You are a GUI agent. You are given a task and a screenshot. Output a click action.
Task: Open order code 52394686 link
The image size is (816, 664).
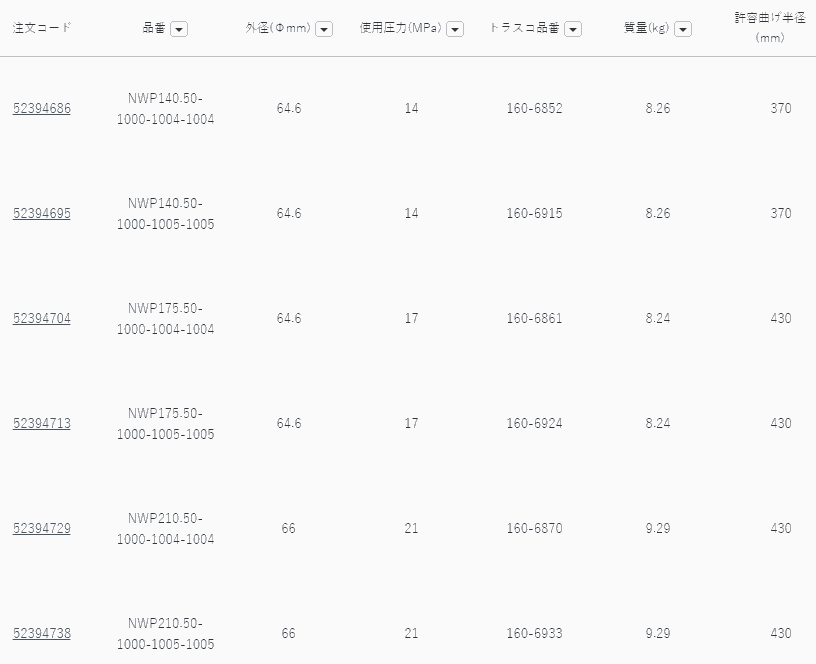pyautogui.click(x=42, y=108)
